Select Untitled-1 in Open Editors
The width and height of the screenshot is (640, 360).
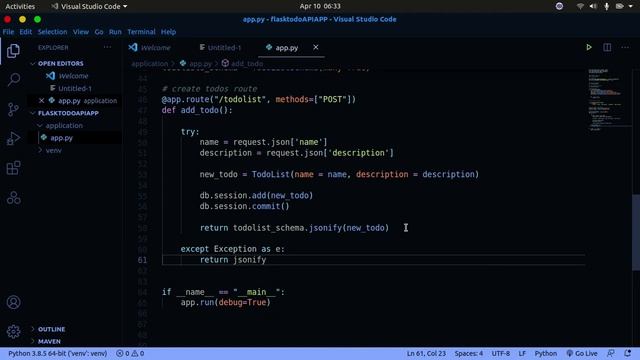point(75,88)
